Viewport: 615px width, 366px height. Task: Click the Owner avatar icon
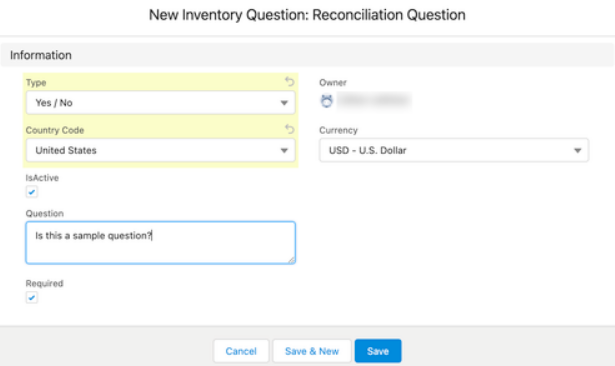[326, 101]
